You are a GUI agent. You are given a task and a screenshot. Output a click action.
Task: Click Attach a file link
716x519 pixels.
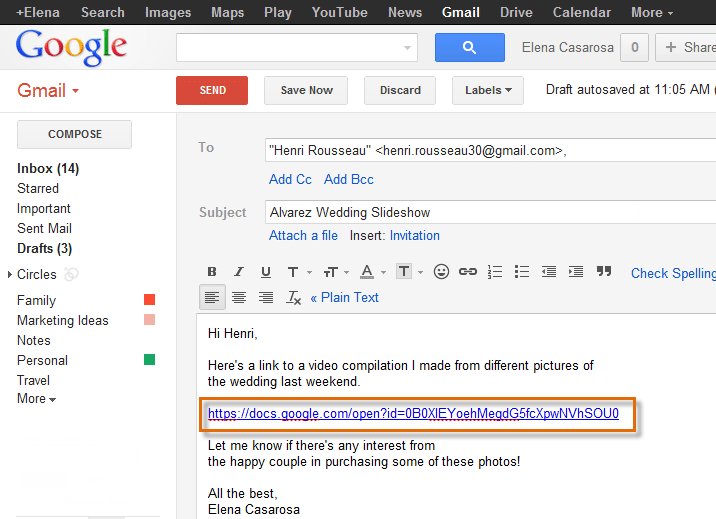coord(303,236)
